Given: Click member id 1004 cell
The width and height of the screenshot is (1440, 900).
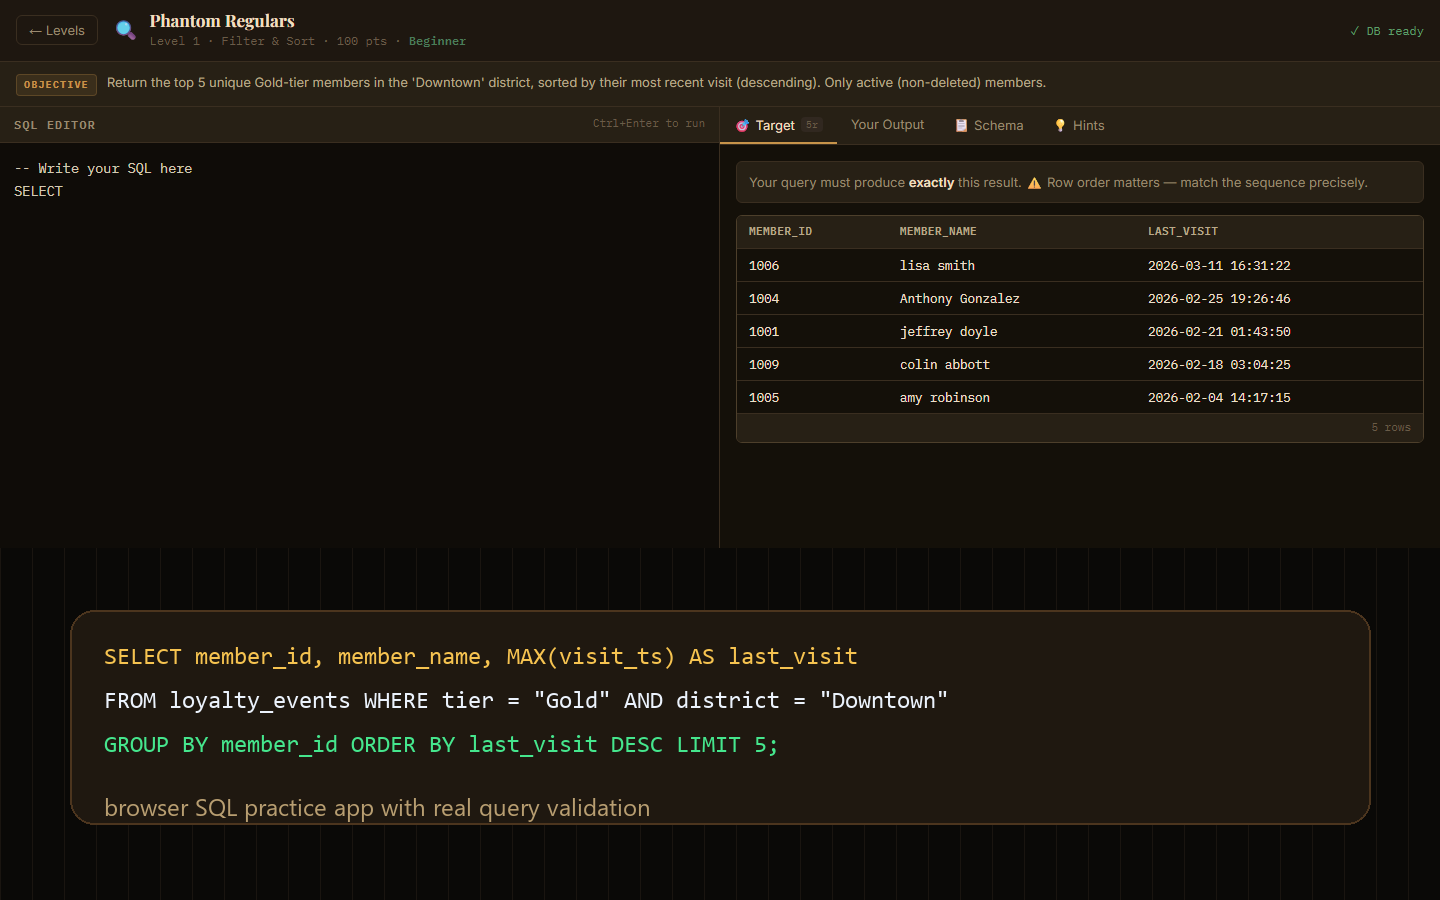Looking at the screenshot, I should (764, 298).
